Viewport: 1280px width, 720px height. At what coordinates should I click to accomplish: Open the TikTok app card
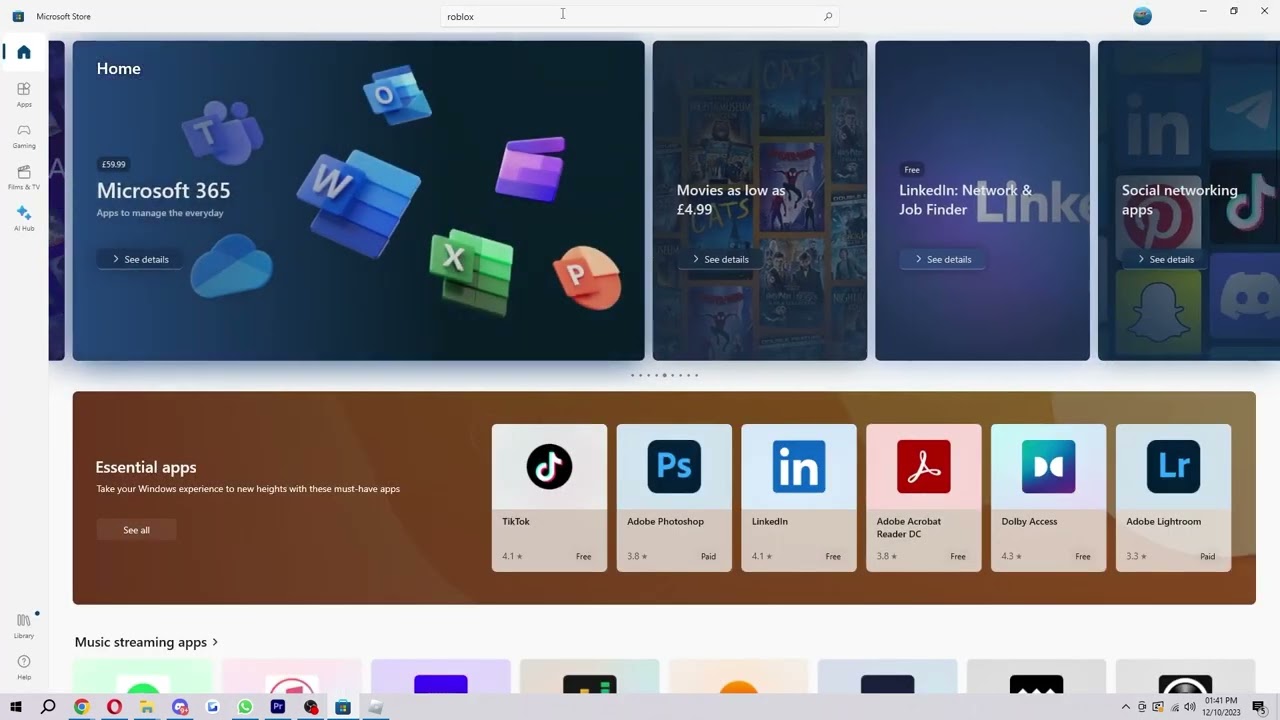(x=549, y=498)
